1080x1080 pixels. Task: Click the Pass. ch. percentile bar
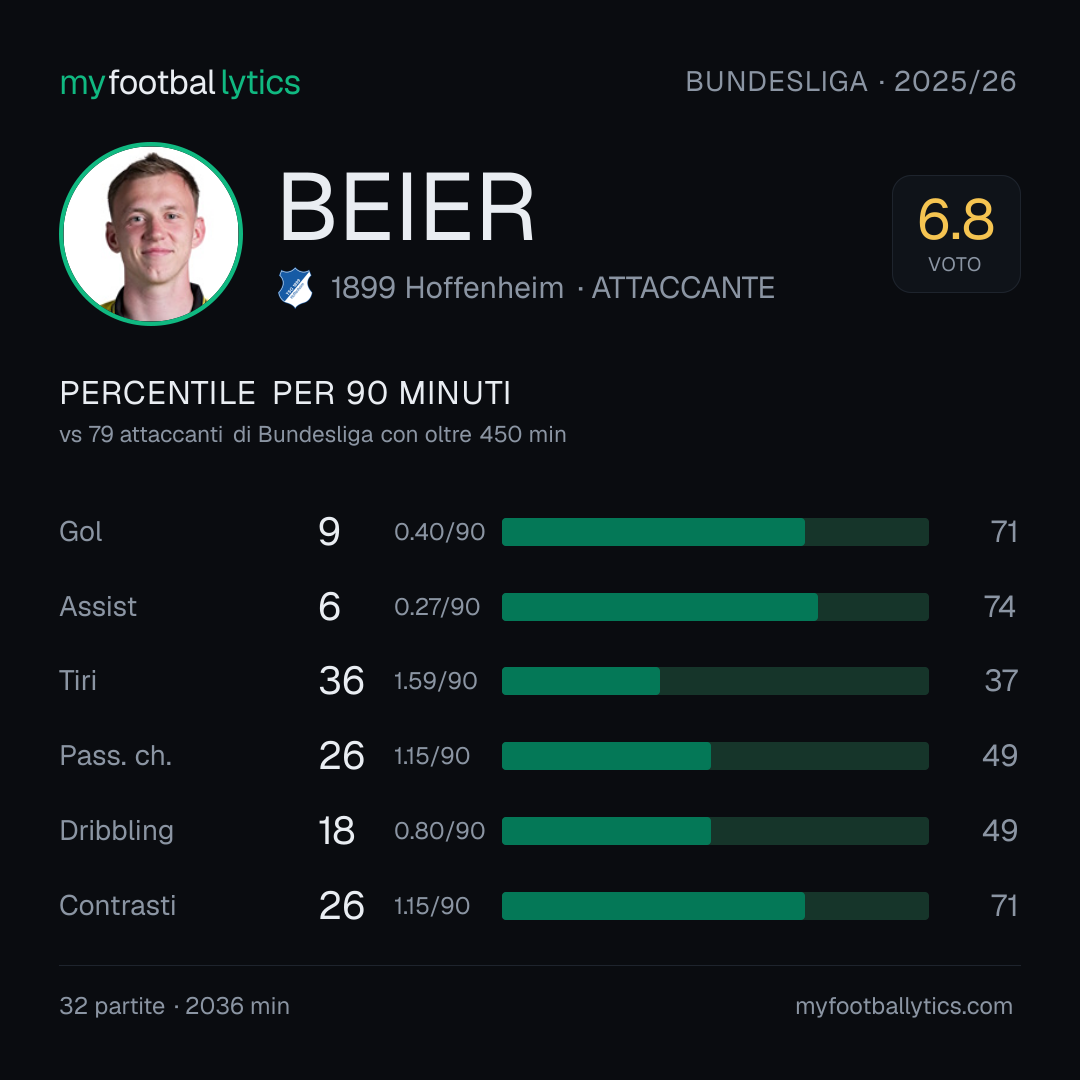[x=715, y=756]
